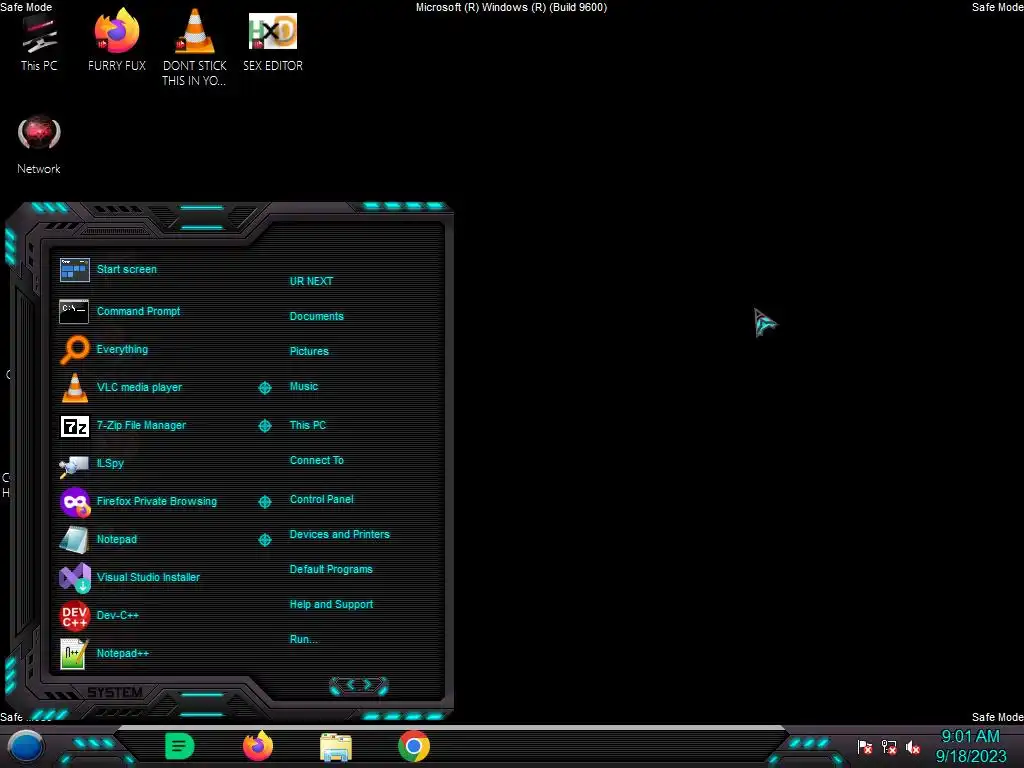This screenshot has height=768, width=1024.
Task: Launch Google Chrome from the taskbar
Action: [x=414, y=746]
